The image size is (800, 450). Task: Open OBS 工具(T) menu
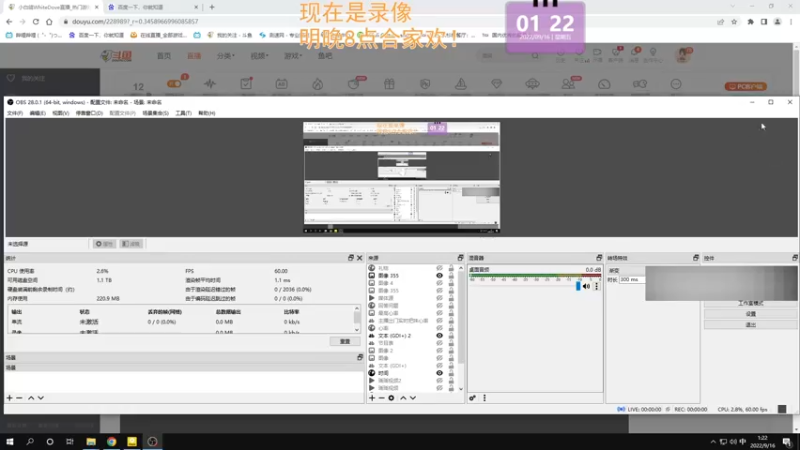183,113
